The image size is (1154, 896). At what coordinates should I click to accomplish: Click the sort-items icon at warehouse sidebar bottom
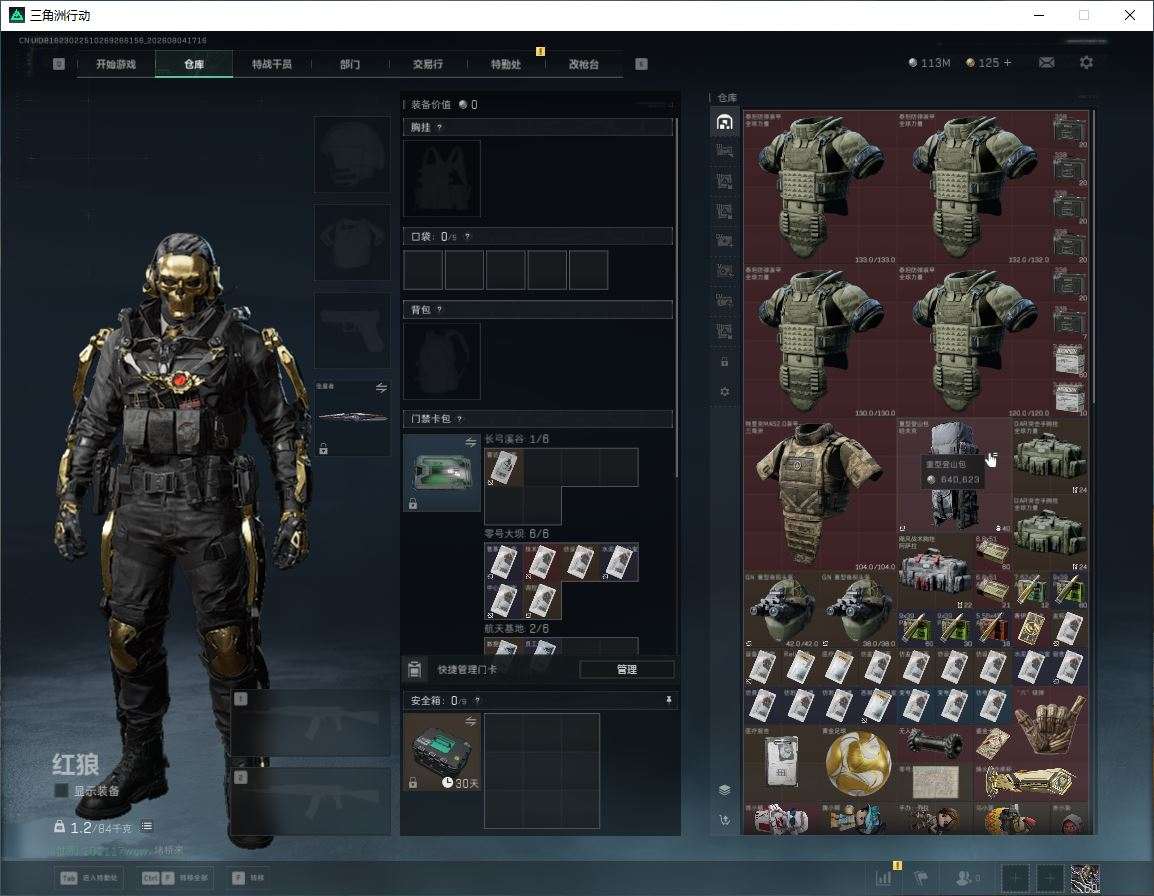click(x=724, y=819)
